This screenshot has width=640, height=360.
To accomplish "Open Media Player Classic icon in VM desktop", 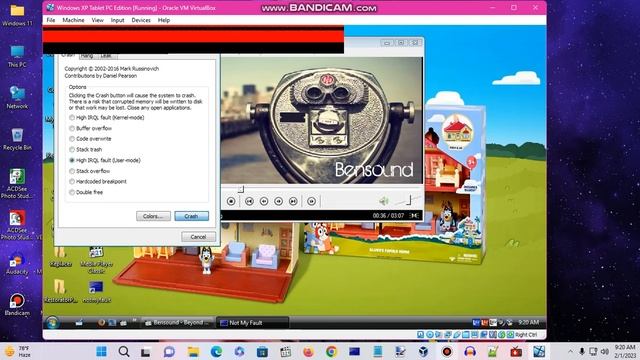I will coord(96,260).
